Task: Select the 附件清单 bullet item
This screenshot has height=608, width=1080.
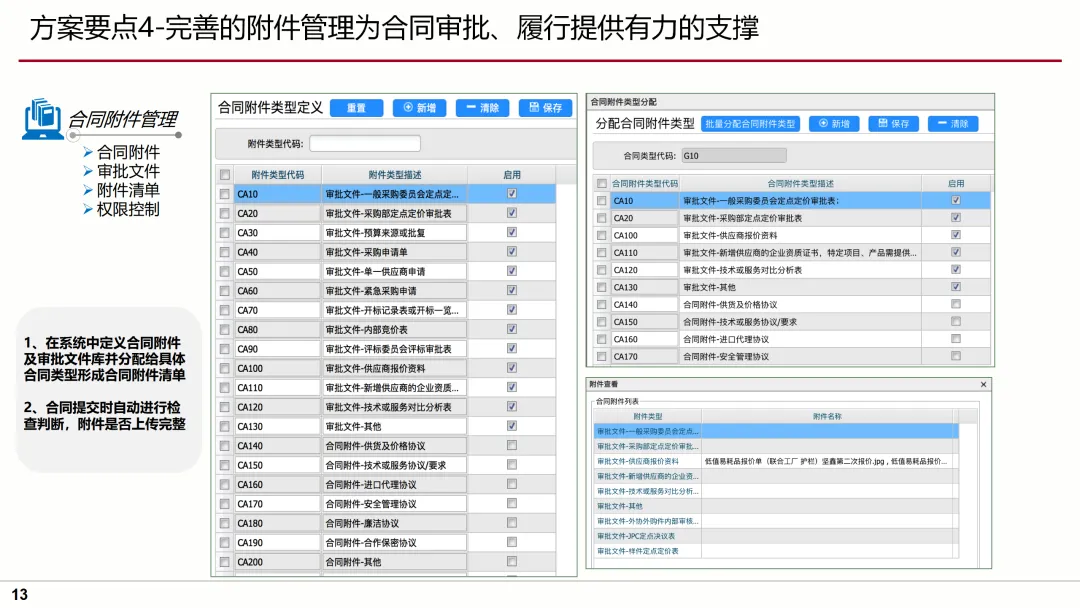Action: (x=128, y=190)
